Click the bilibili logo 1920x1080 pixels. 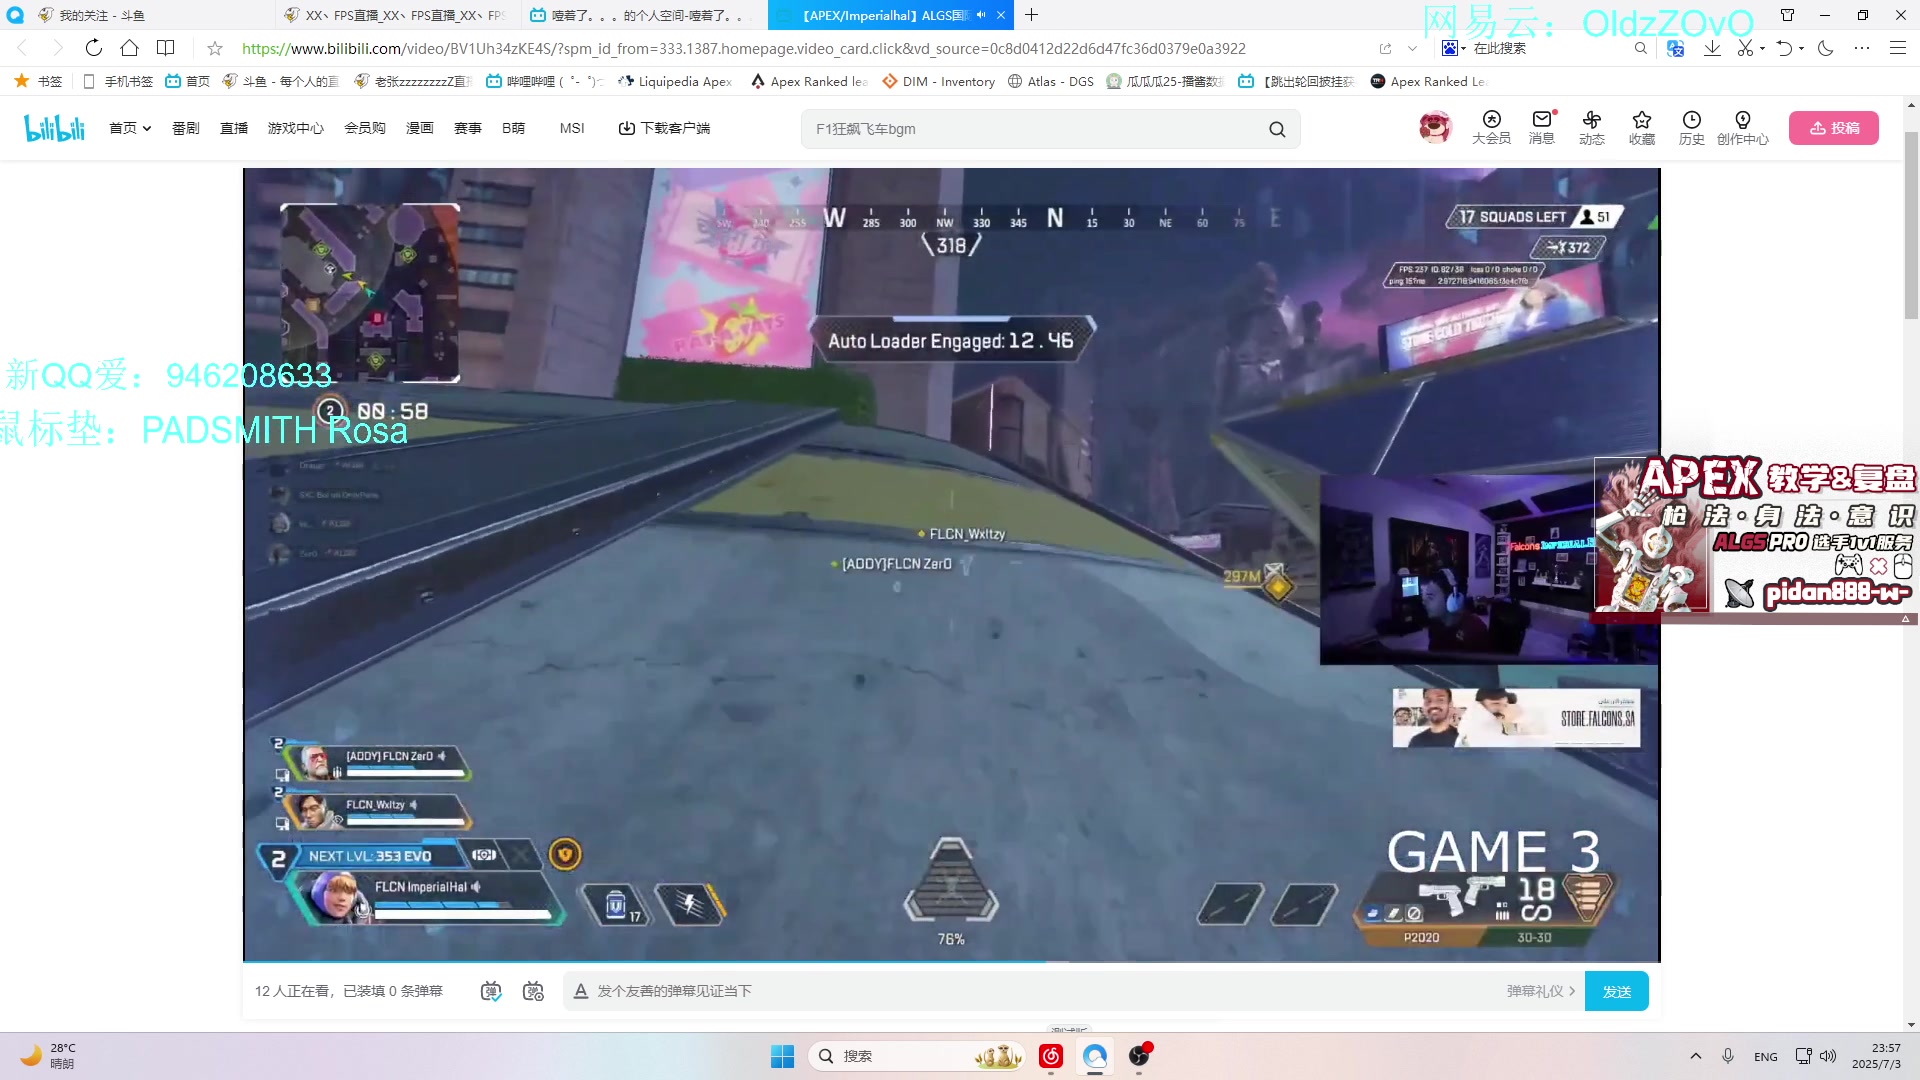55,128
